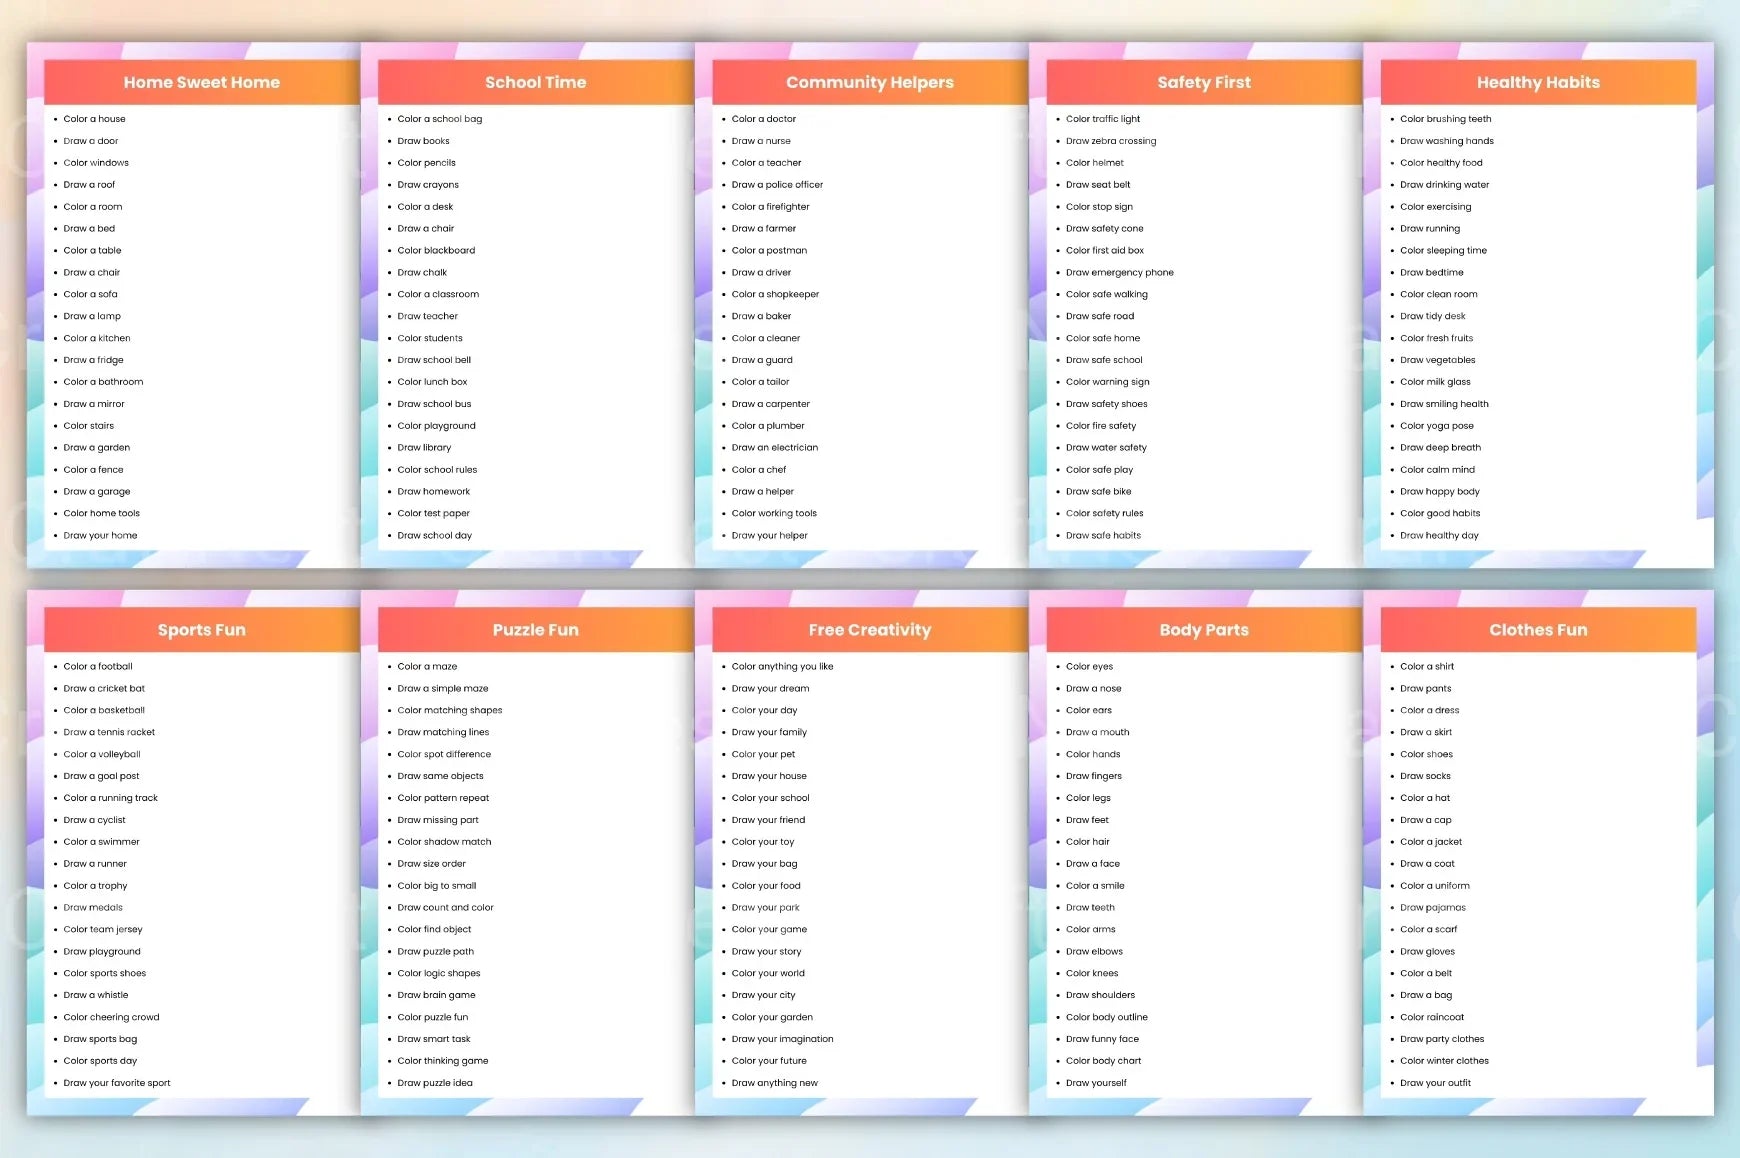Click the 'Color your future' list item
The width and height of the screenshot is (1740, 1158).
(769, 1061)
